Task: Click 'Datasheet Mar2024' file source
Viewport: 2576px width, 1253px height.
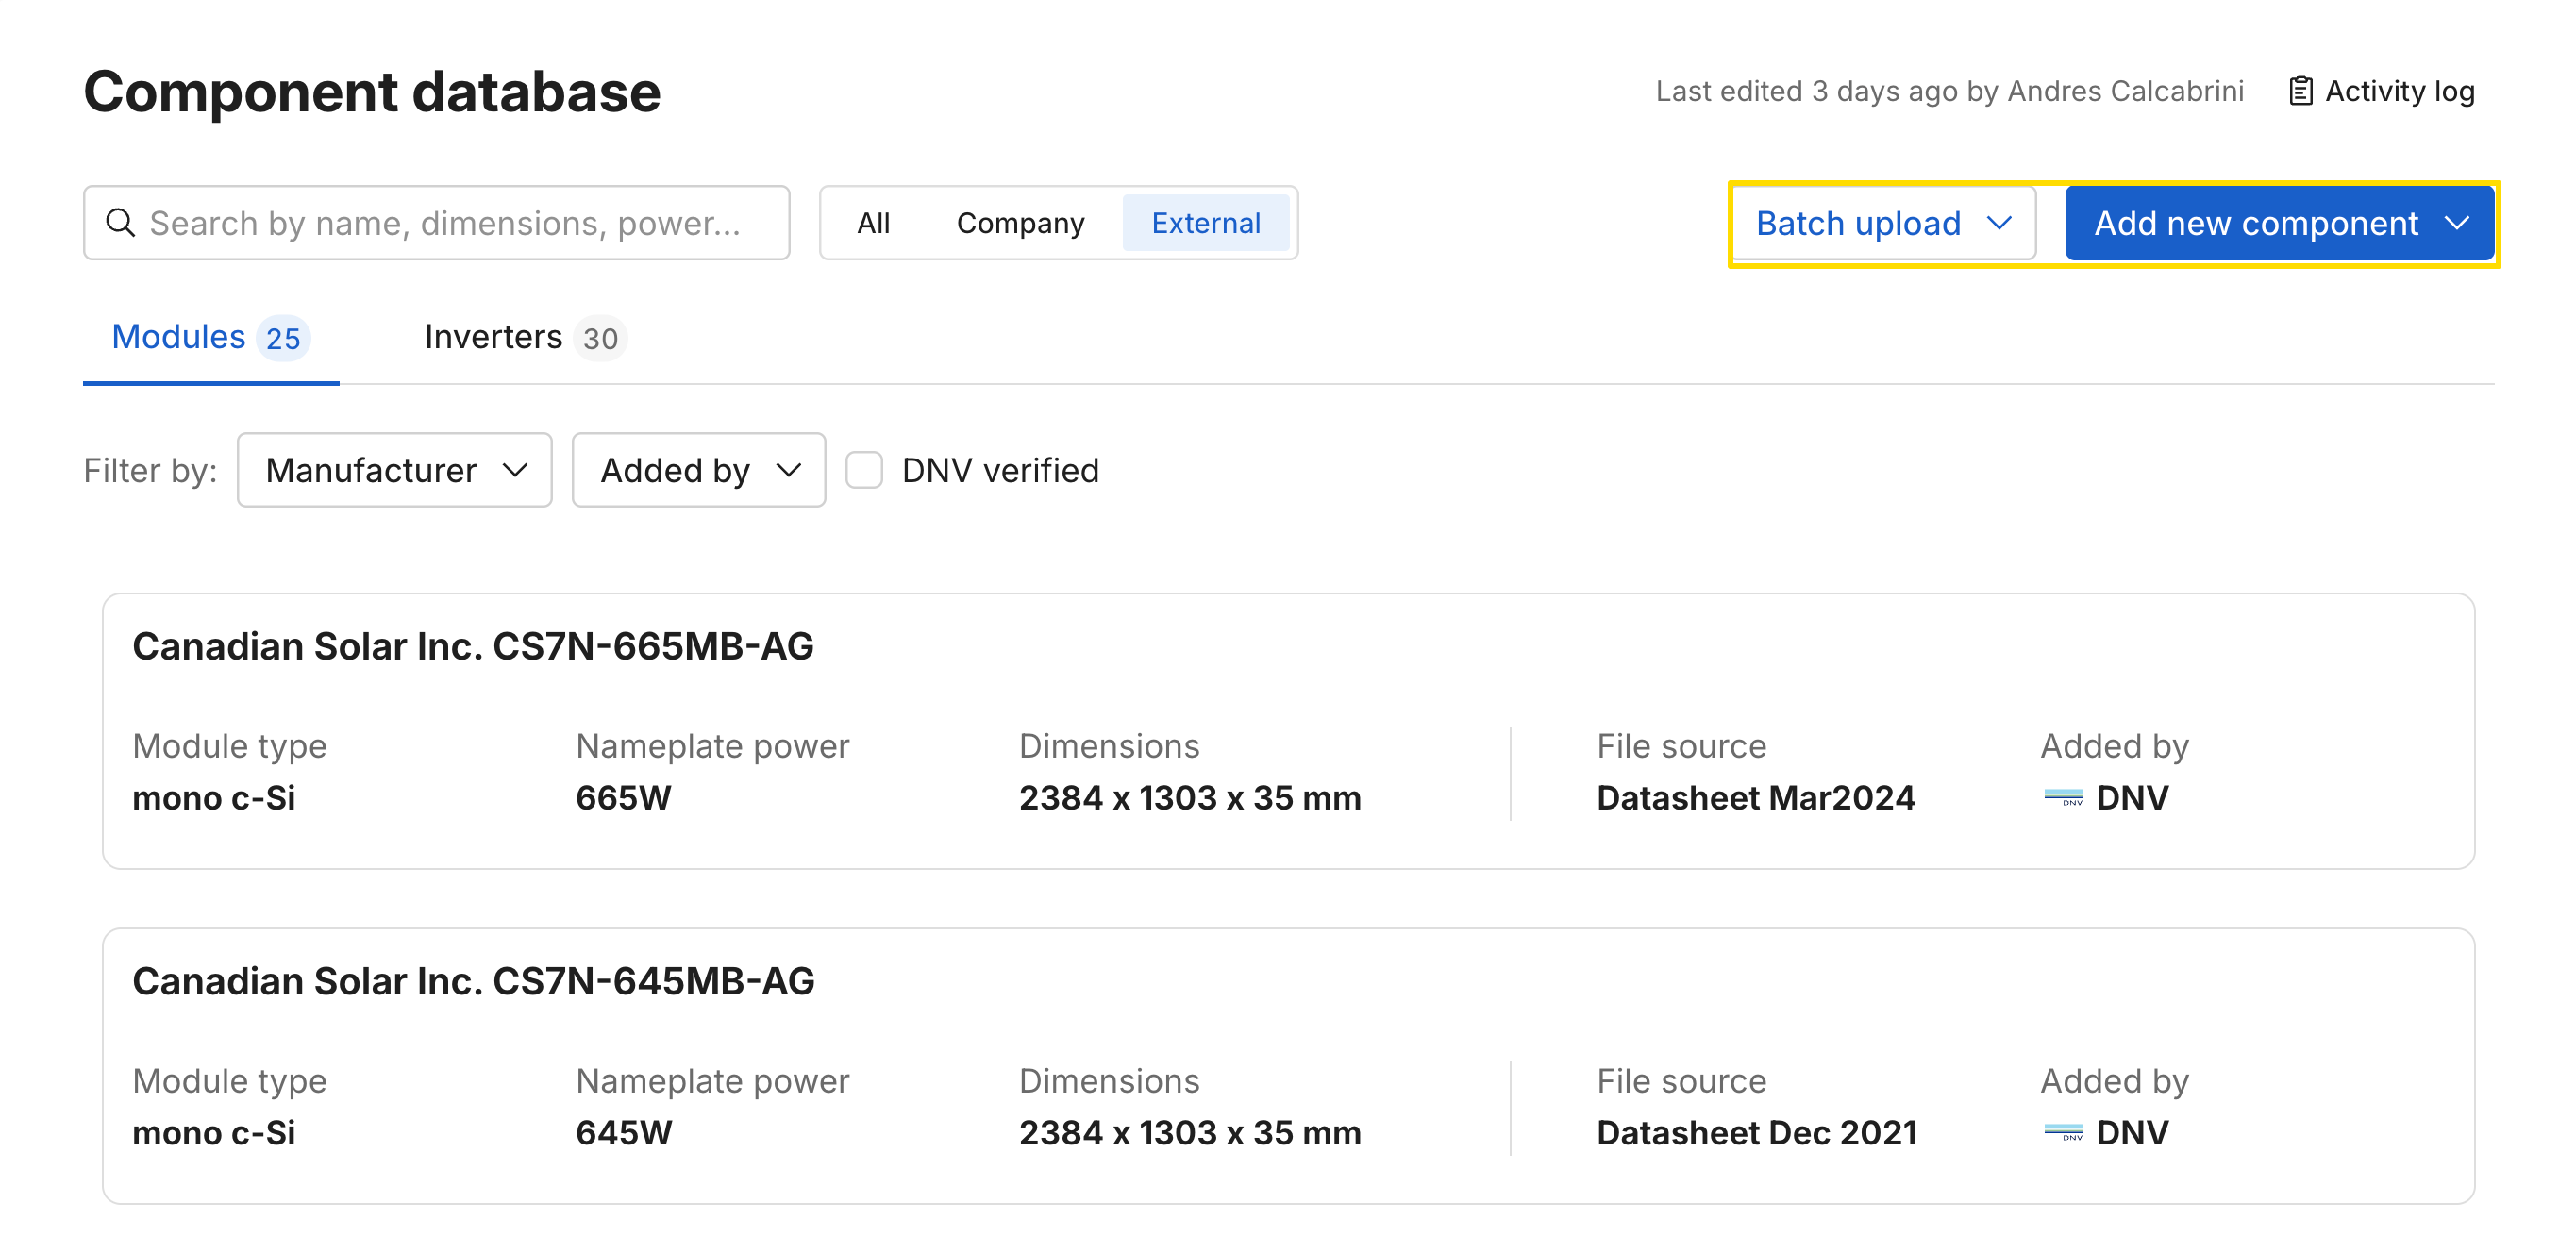Action: 1756,797
